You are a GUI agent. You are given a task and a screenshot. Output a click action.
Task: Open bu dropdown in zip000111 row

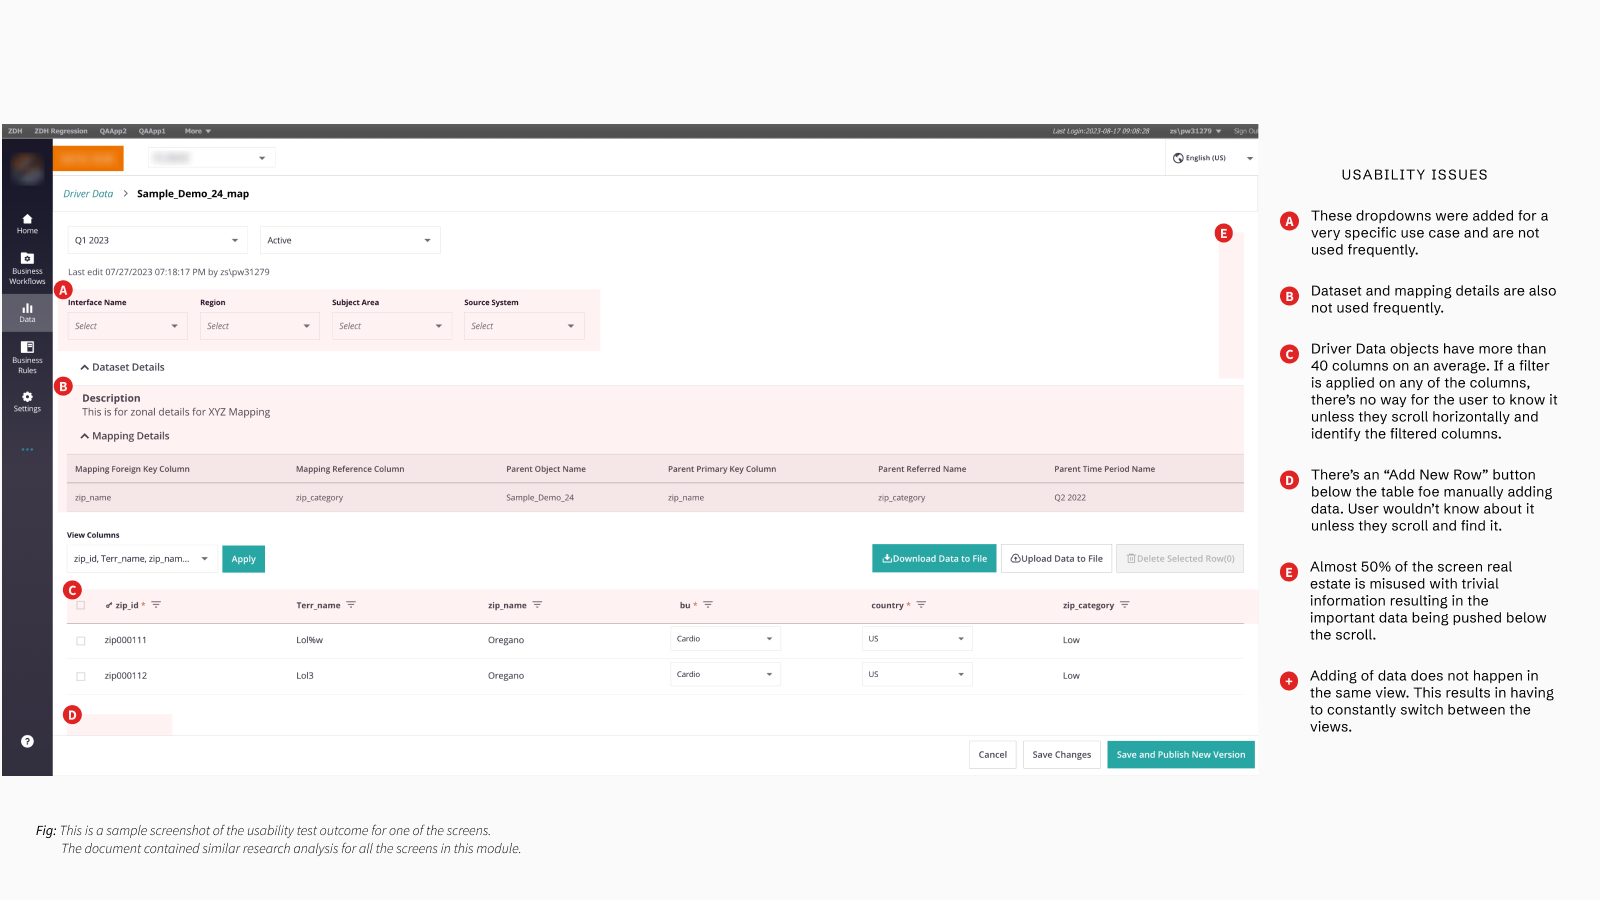point(725,639)
